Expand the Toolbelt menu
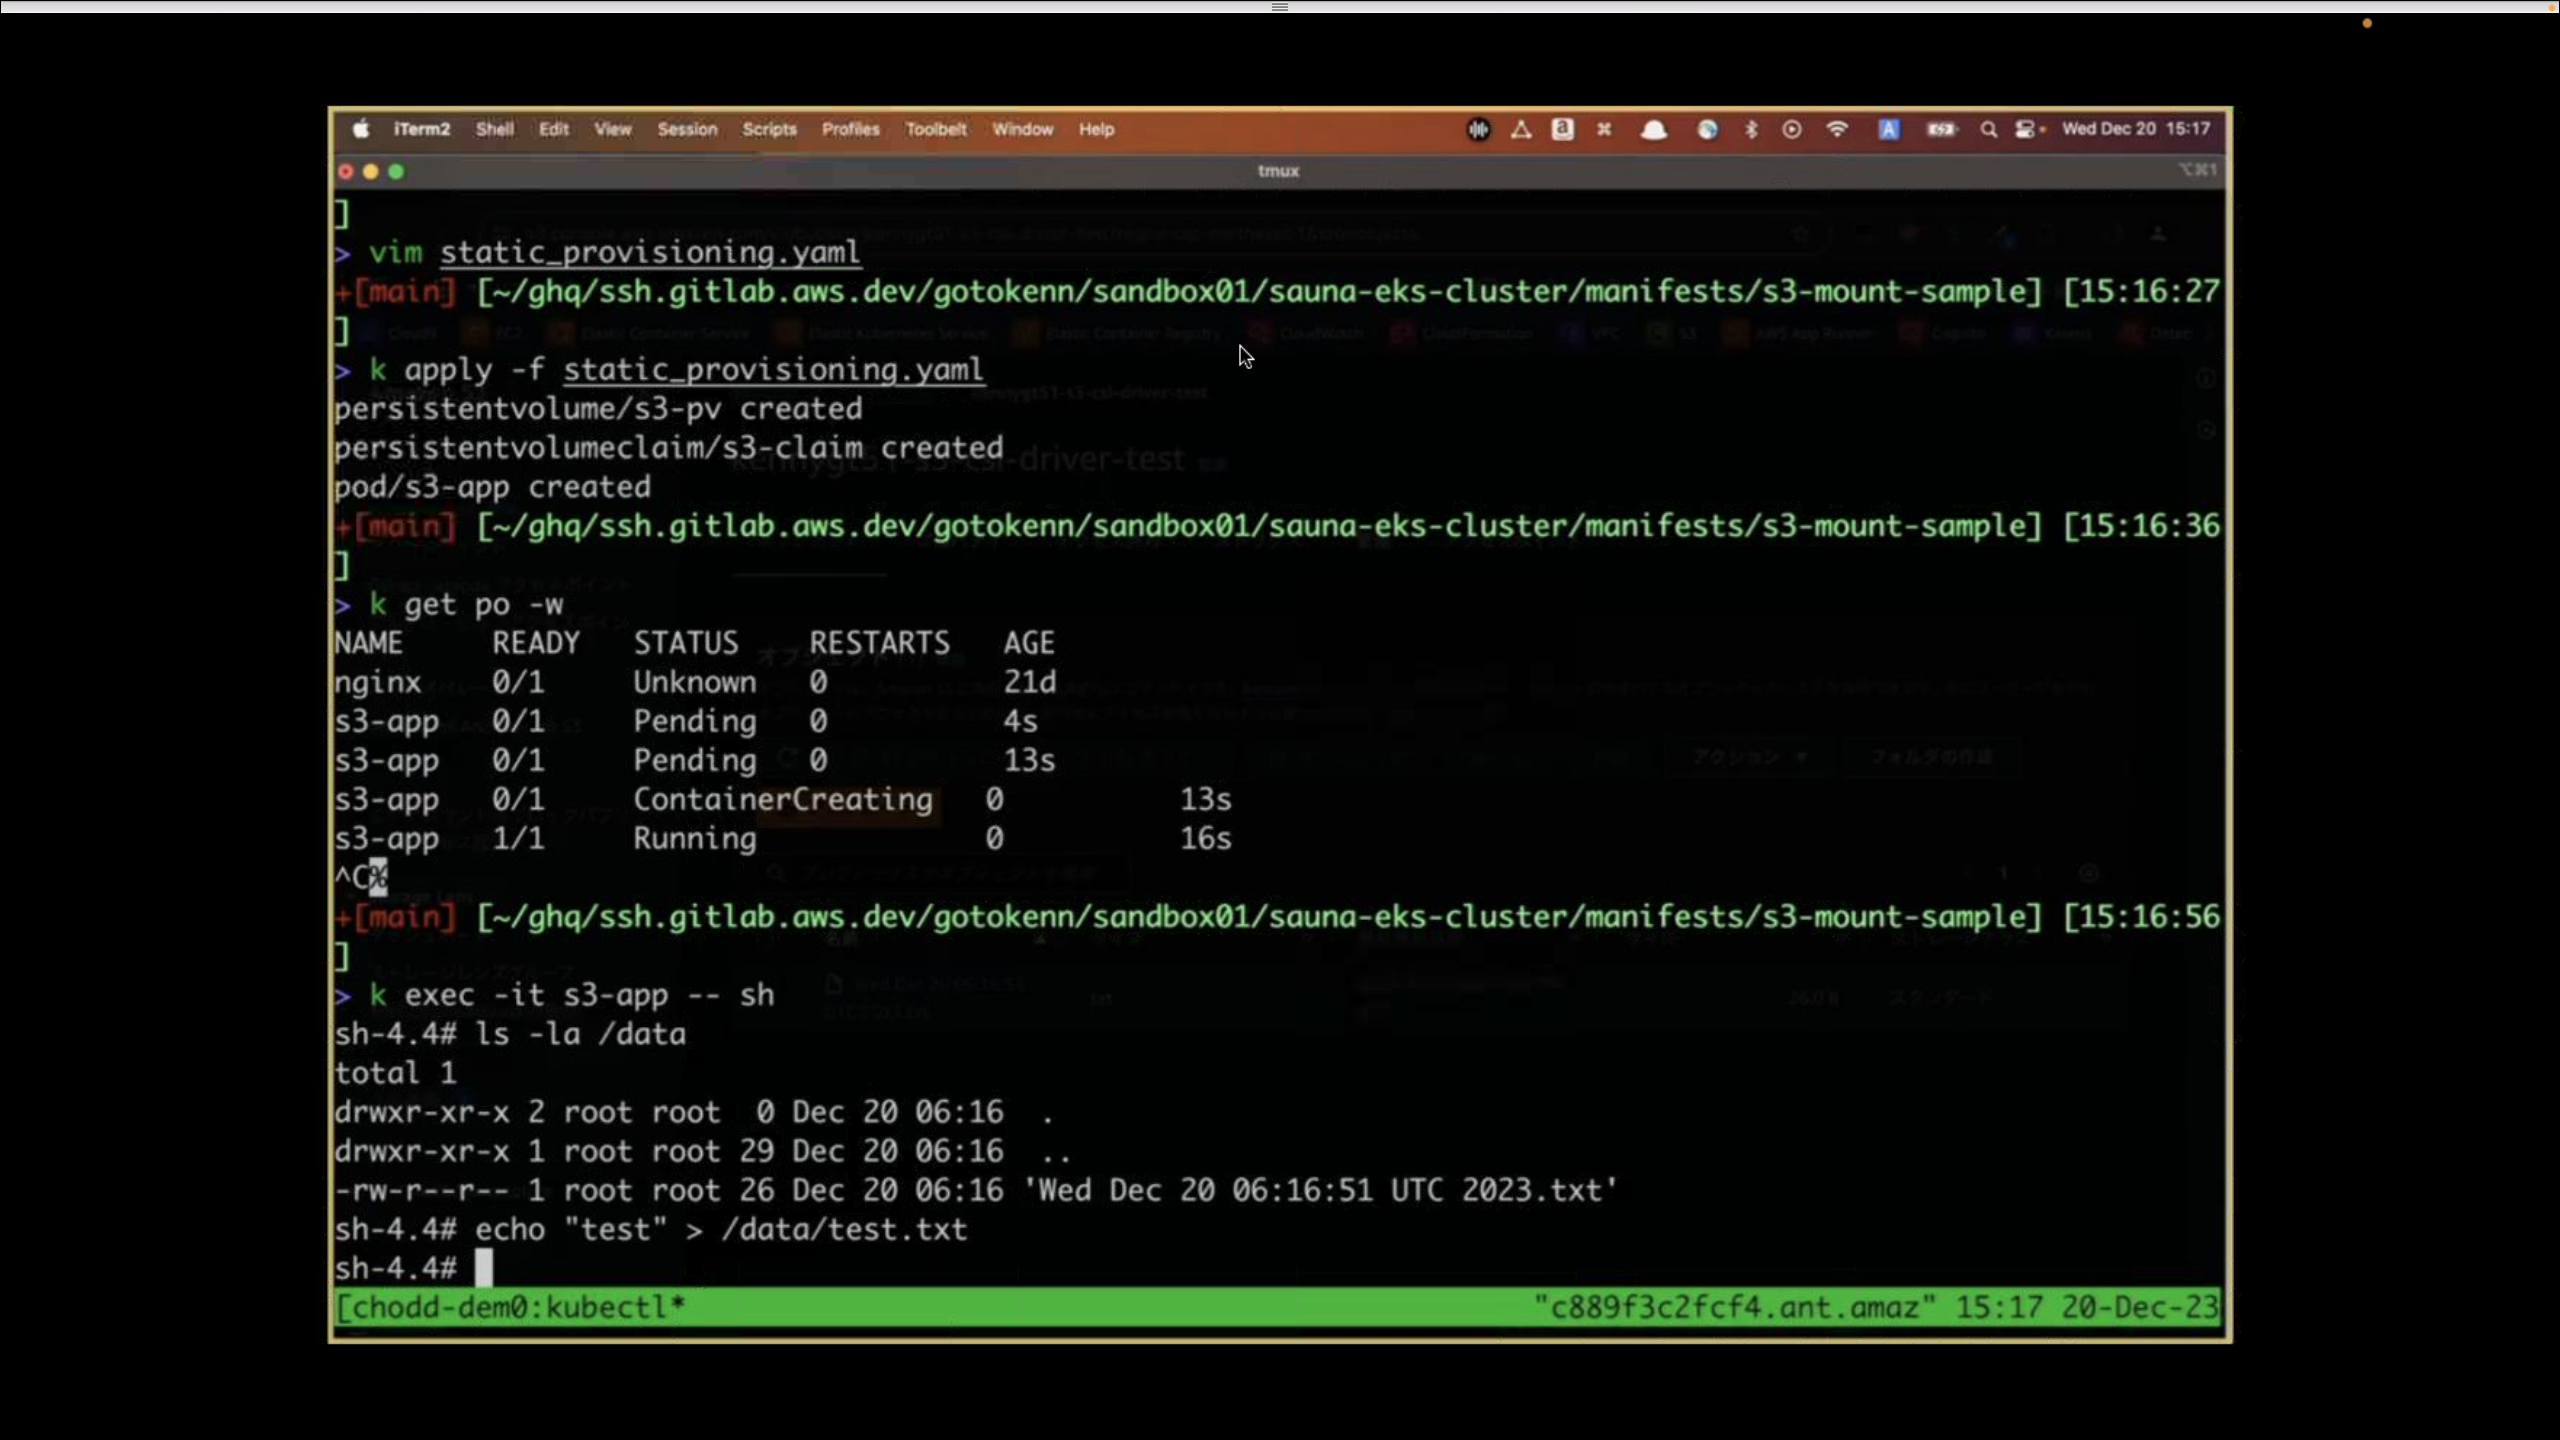This screenshot has height=1440, width=2560. pyautogui.click(x=936, y=129)
